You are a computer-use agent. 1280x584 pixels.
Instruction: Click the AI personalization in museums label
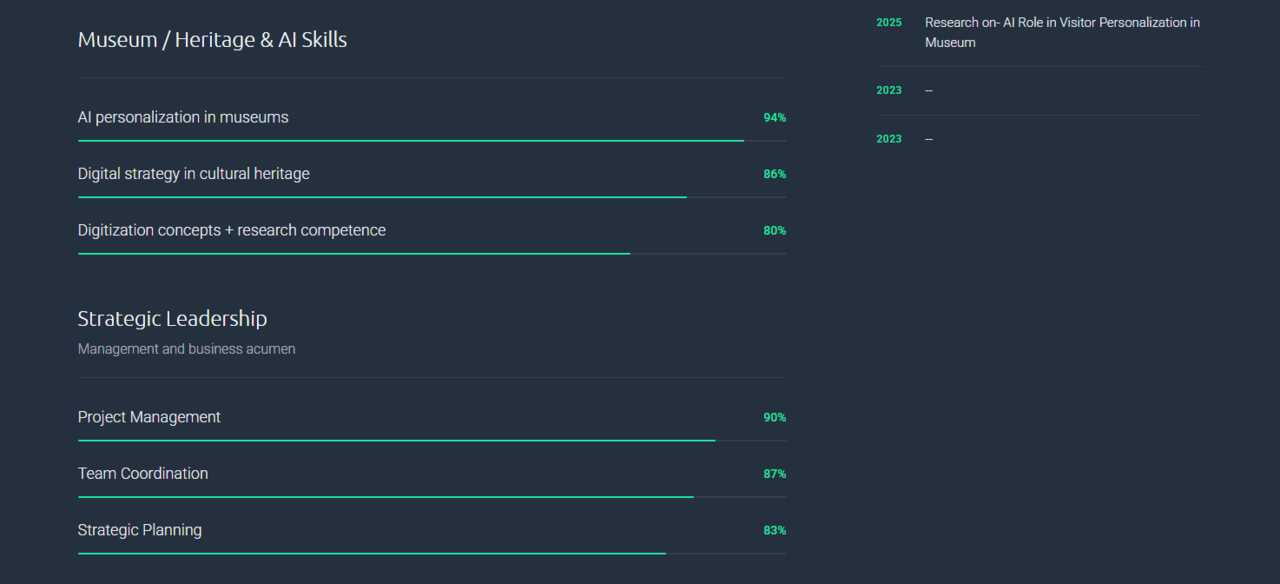coord(183,117)
